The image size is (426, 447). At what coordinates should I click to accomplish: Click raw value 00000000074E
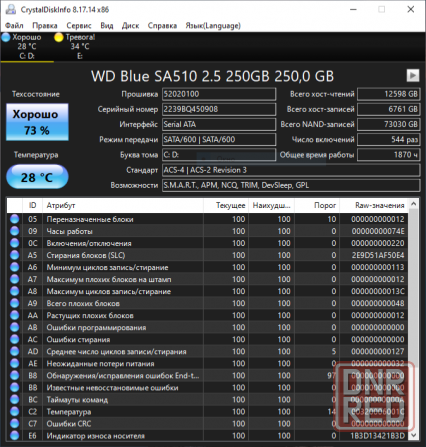click(378, 231)
